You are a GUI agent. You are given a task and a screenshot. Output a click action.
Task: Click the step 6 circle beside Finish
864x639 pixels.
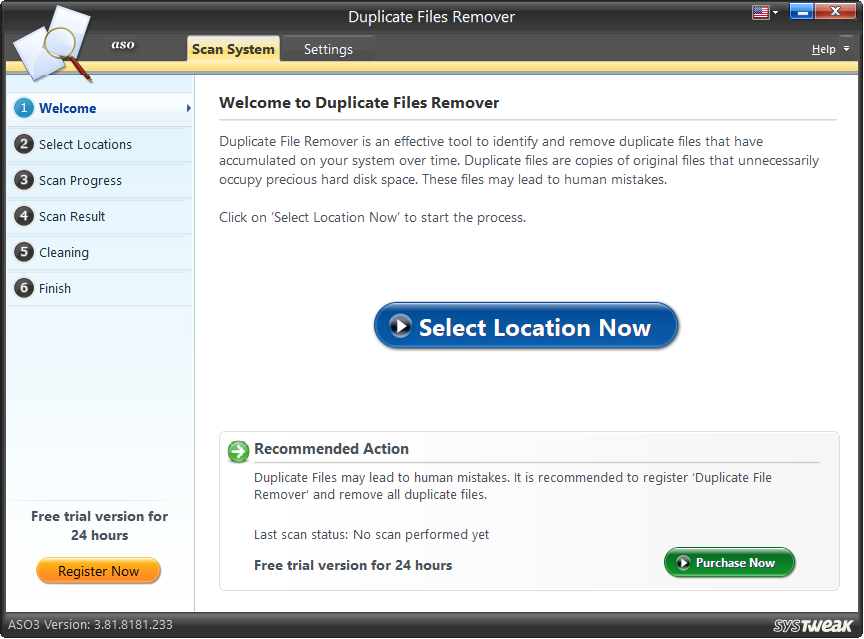(x=23, y=288)
